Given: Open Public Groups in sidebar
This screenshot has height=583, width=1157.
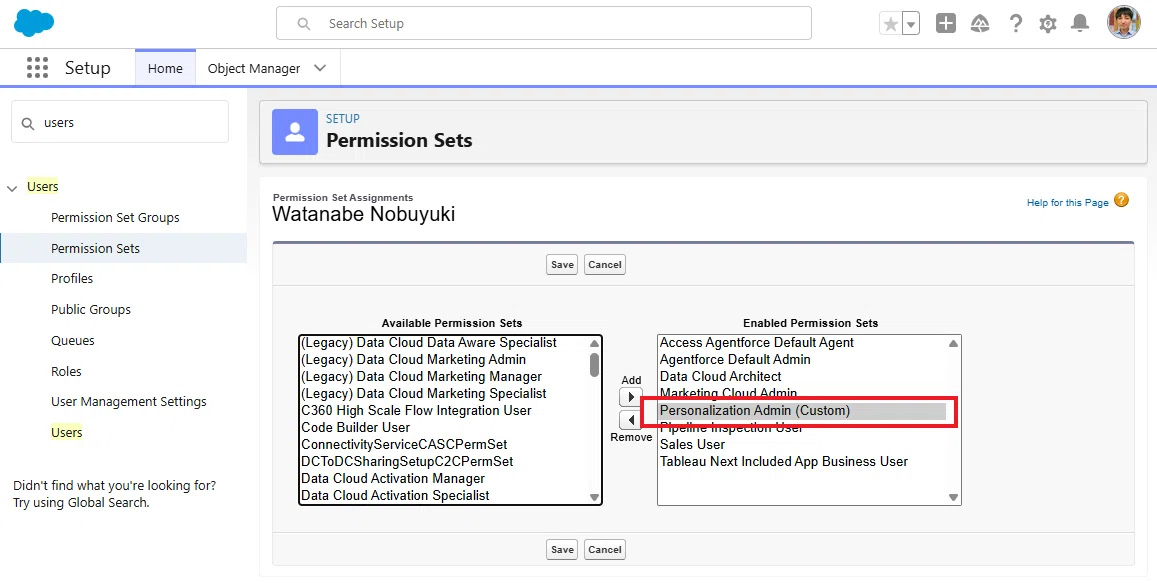Looking at the screenshot, I should tap(91, 310).
